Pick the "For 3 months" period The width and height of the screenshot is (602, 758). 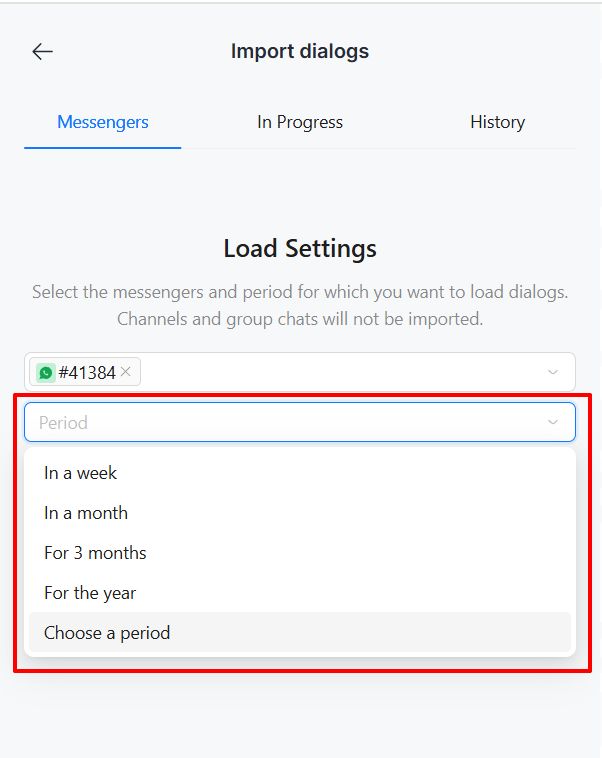[95, 553]
